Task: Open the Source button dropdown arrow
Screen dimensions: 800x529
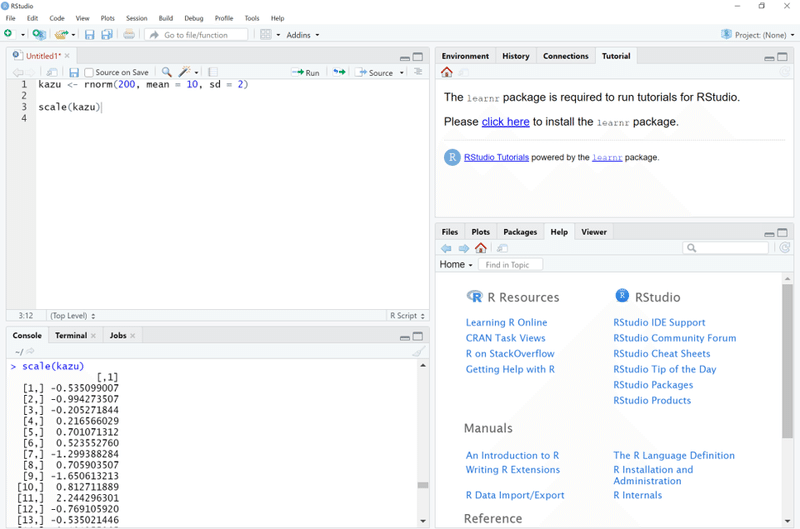Action: click(402, 73)
